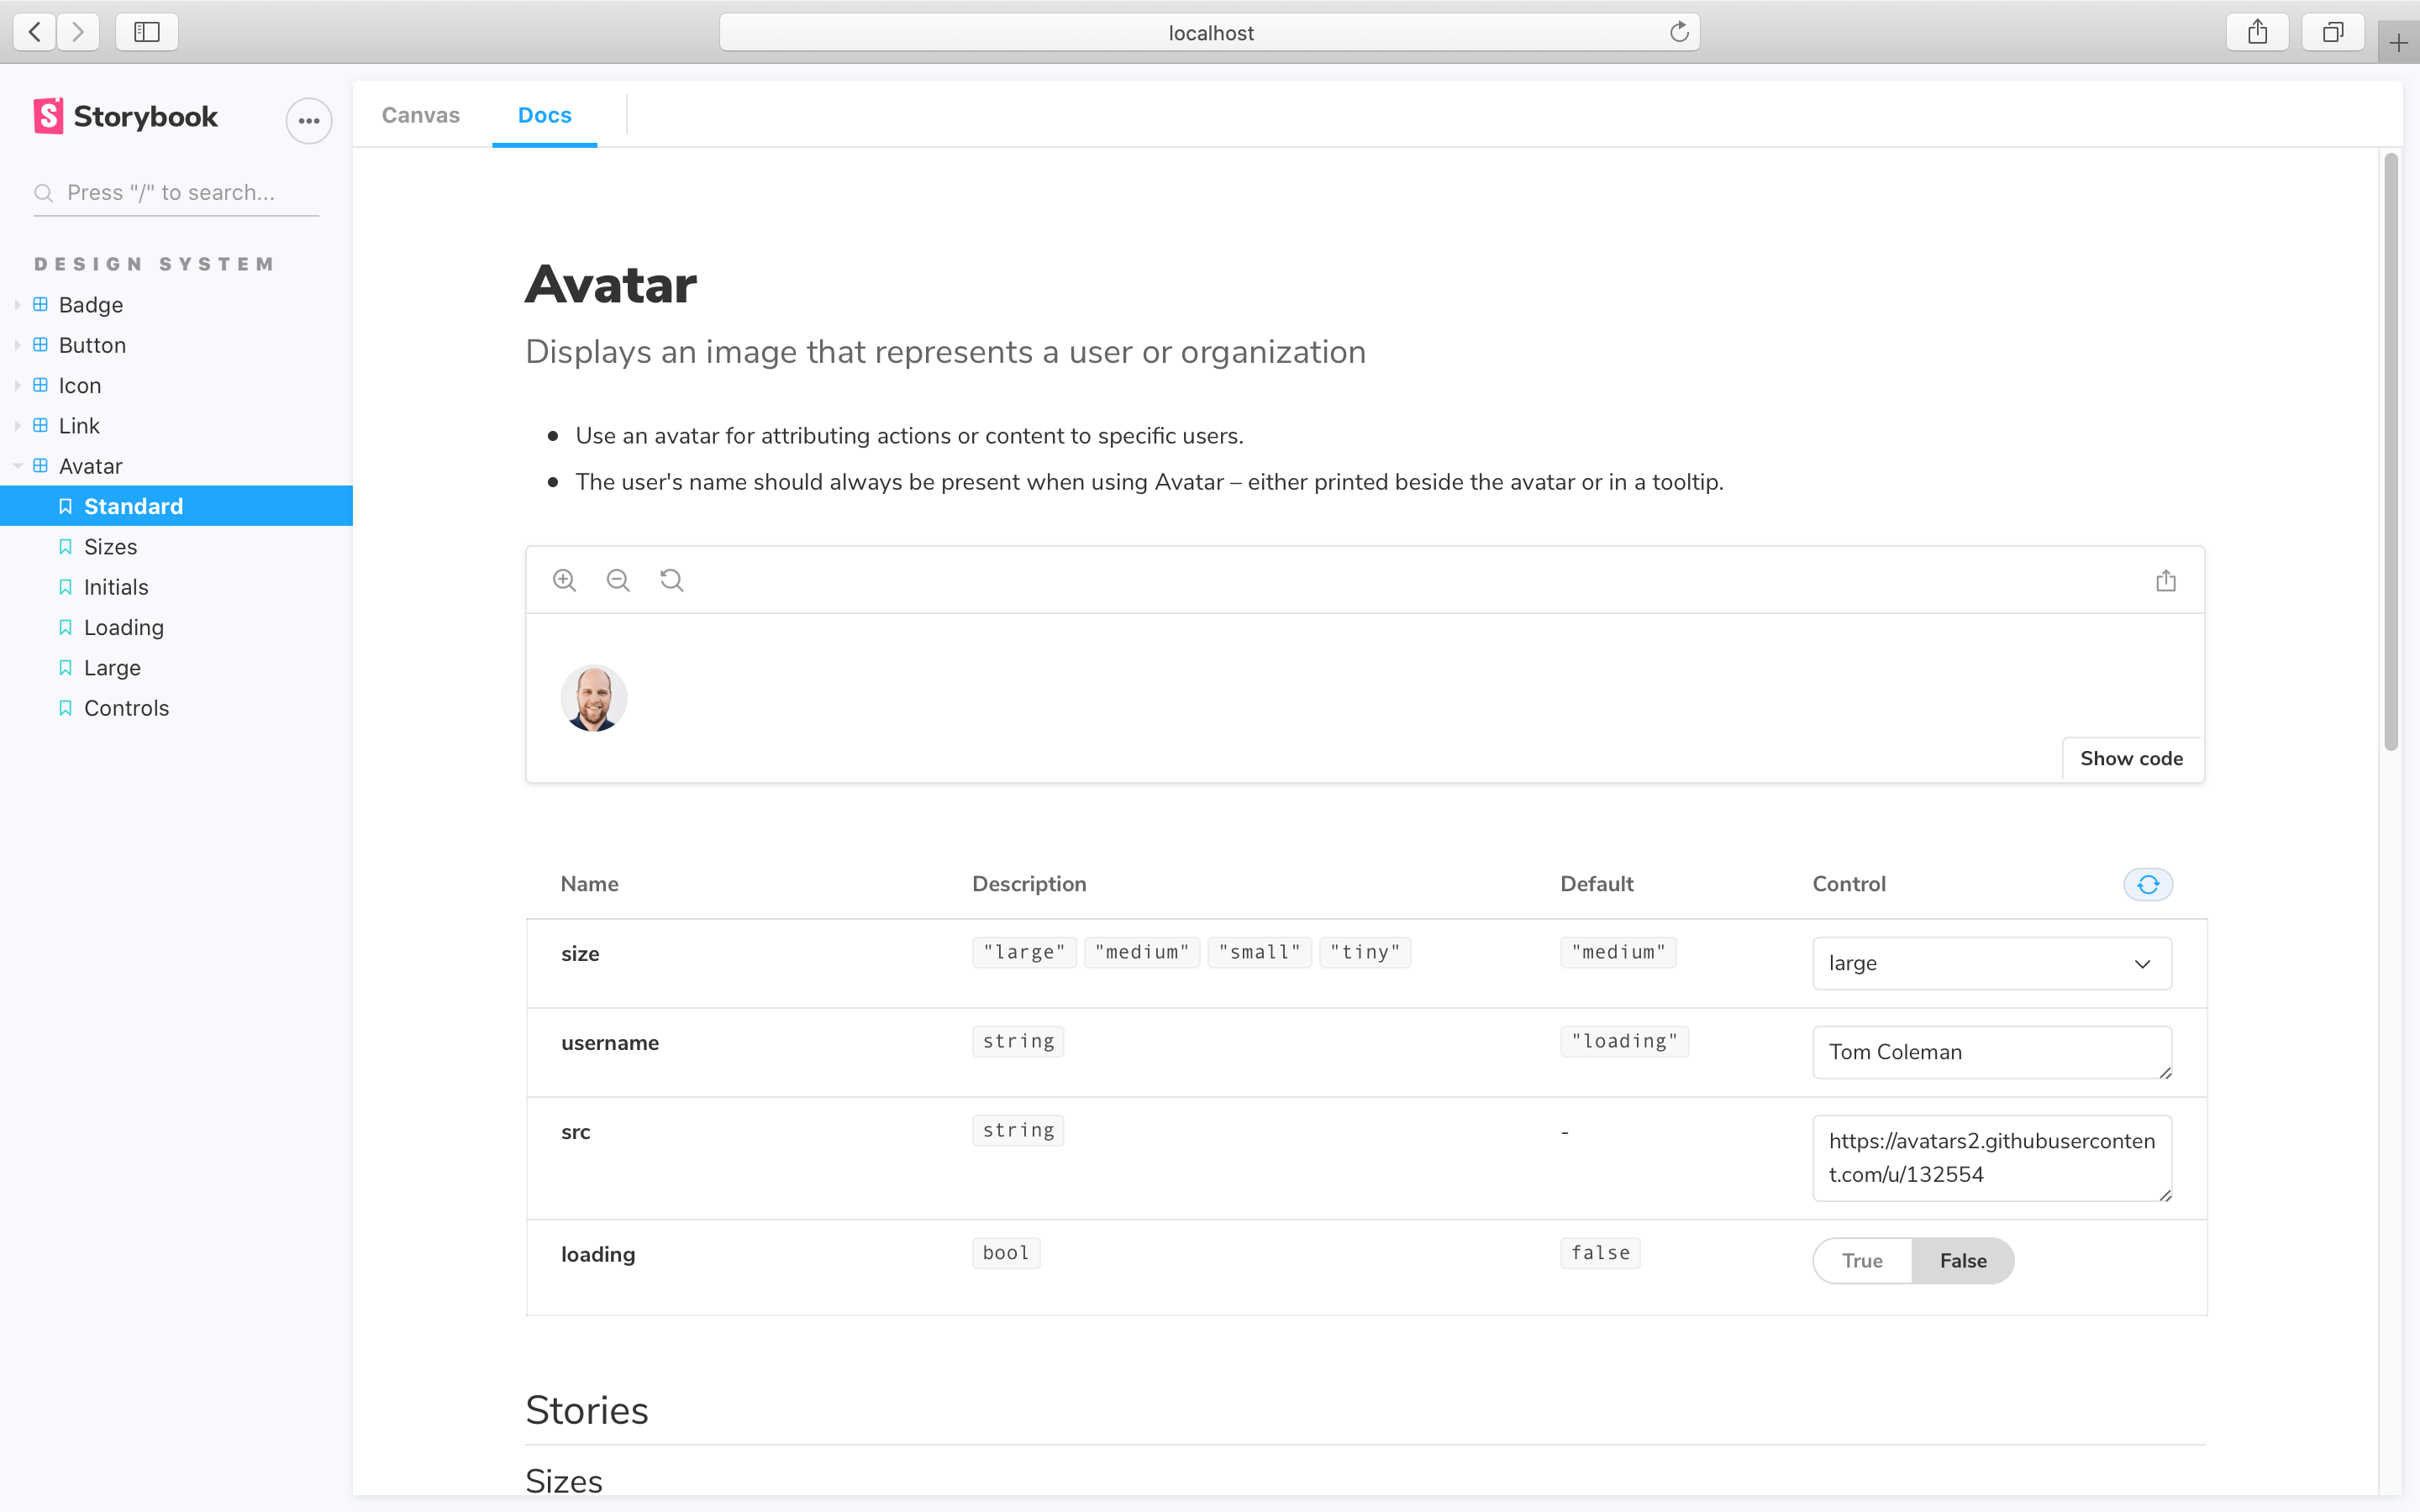Viewport: 2420px width, 1512px height.
Task: Click the sidebar toggle panel icon
Action: pyautogui.click(x=146, y=33)
